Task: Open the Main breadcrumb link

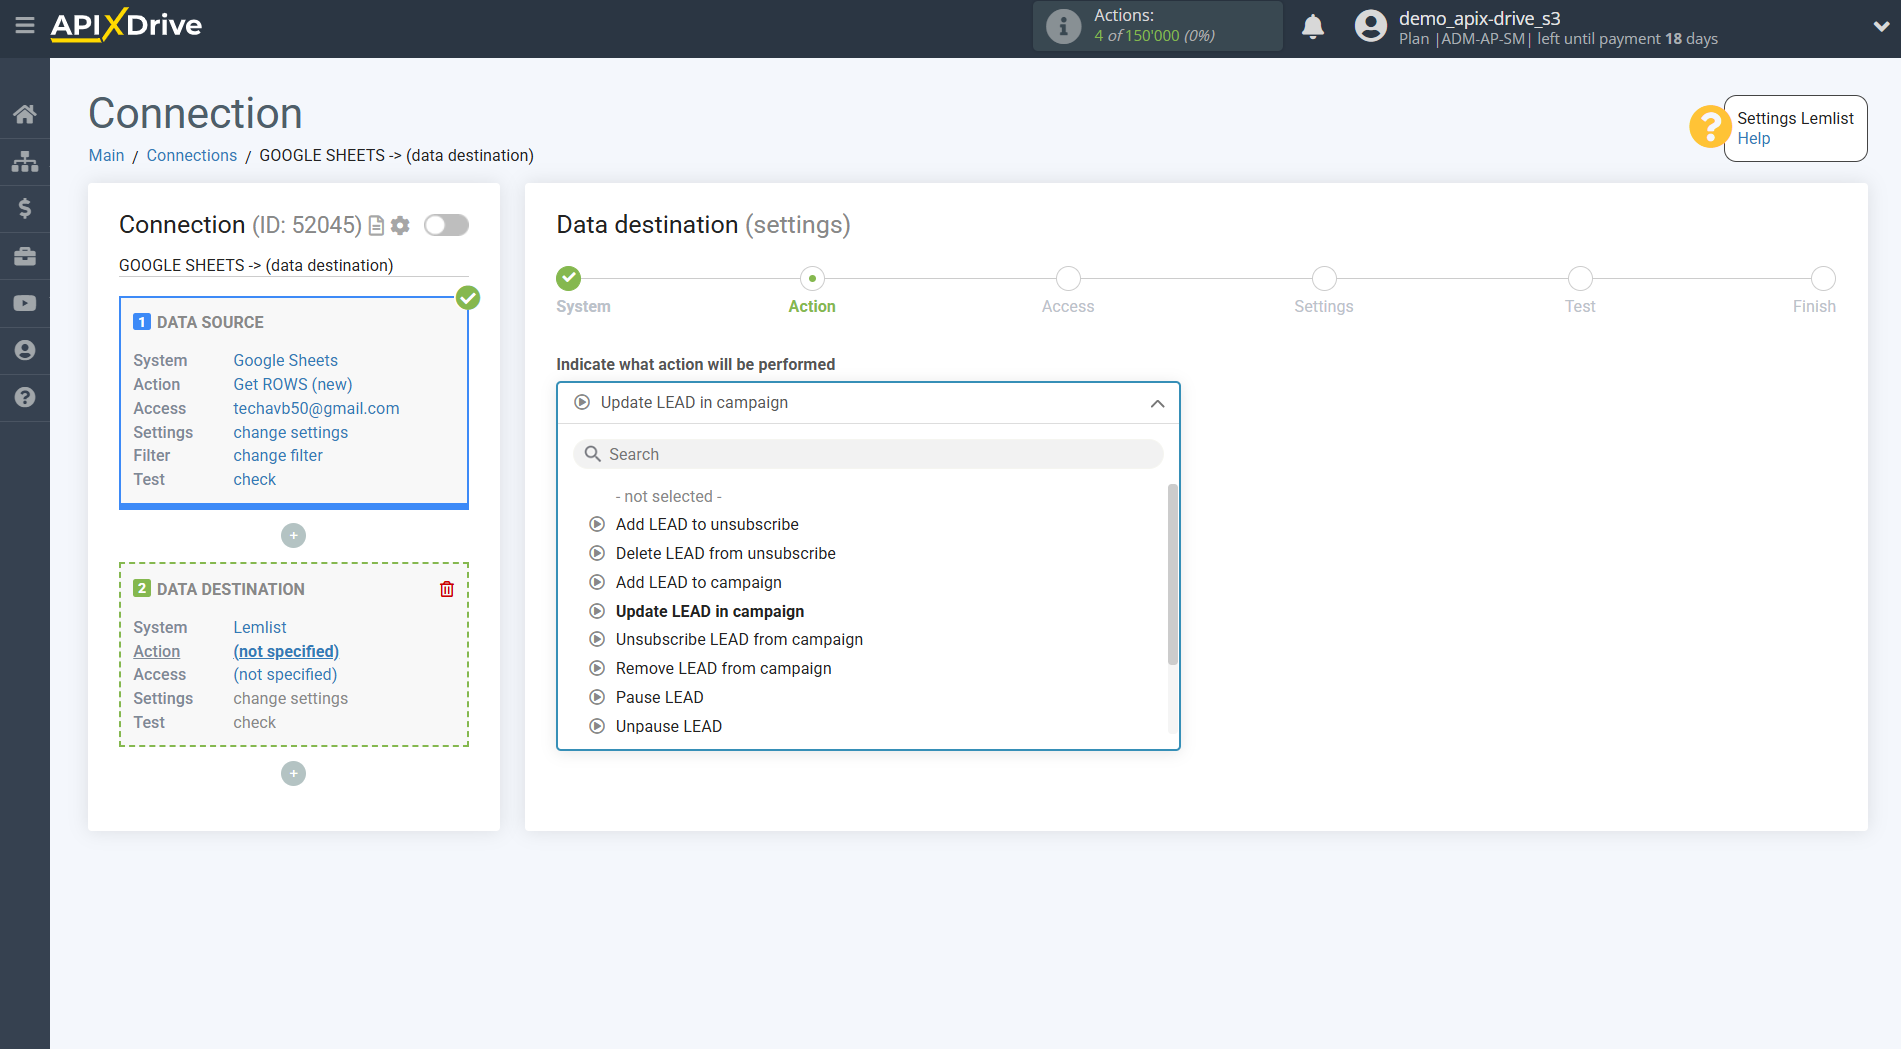Action: (x=106, y=155)
